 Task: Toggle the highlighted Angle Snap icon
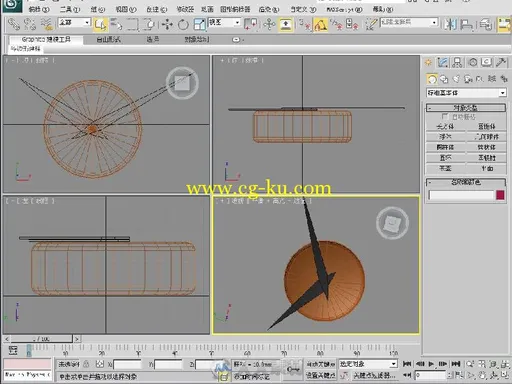click(320, 24)
